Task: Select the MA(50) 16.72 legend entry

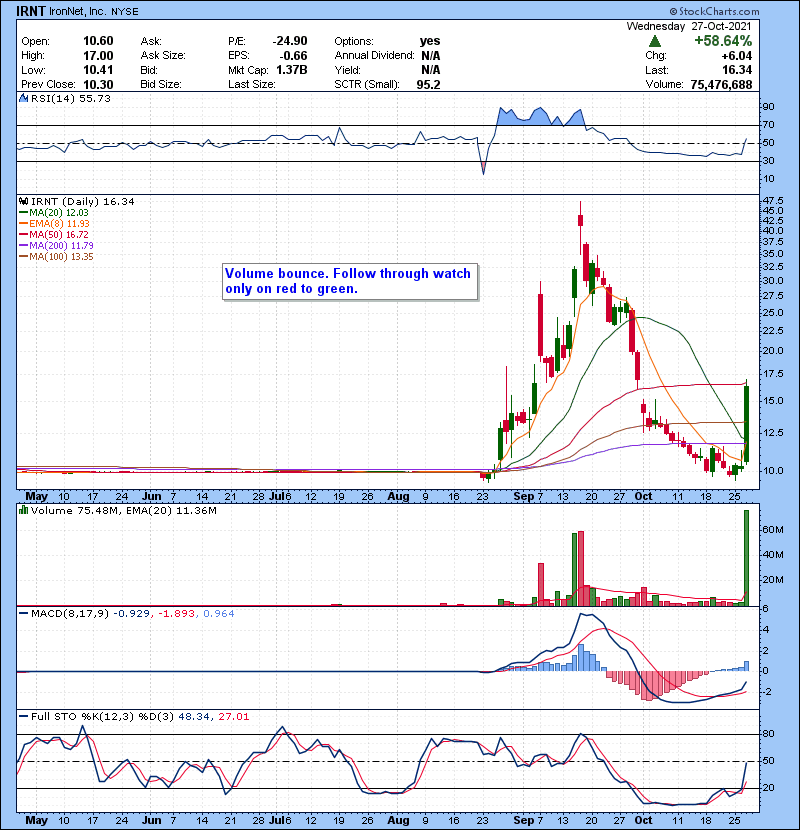Action: point(54,234)
